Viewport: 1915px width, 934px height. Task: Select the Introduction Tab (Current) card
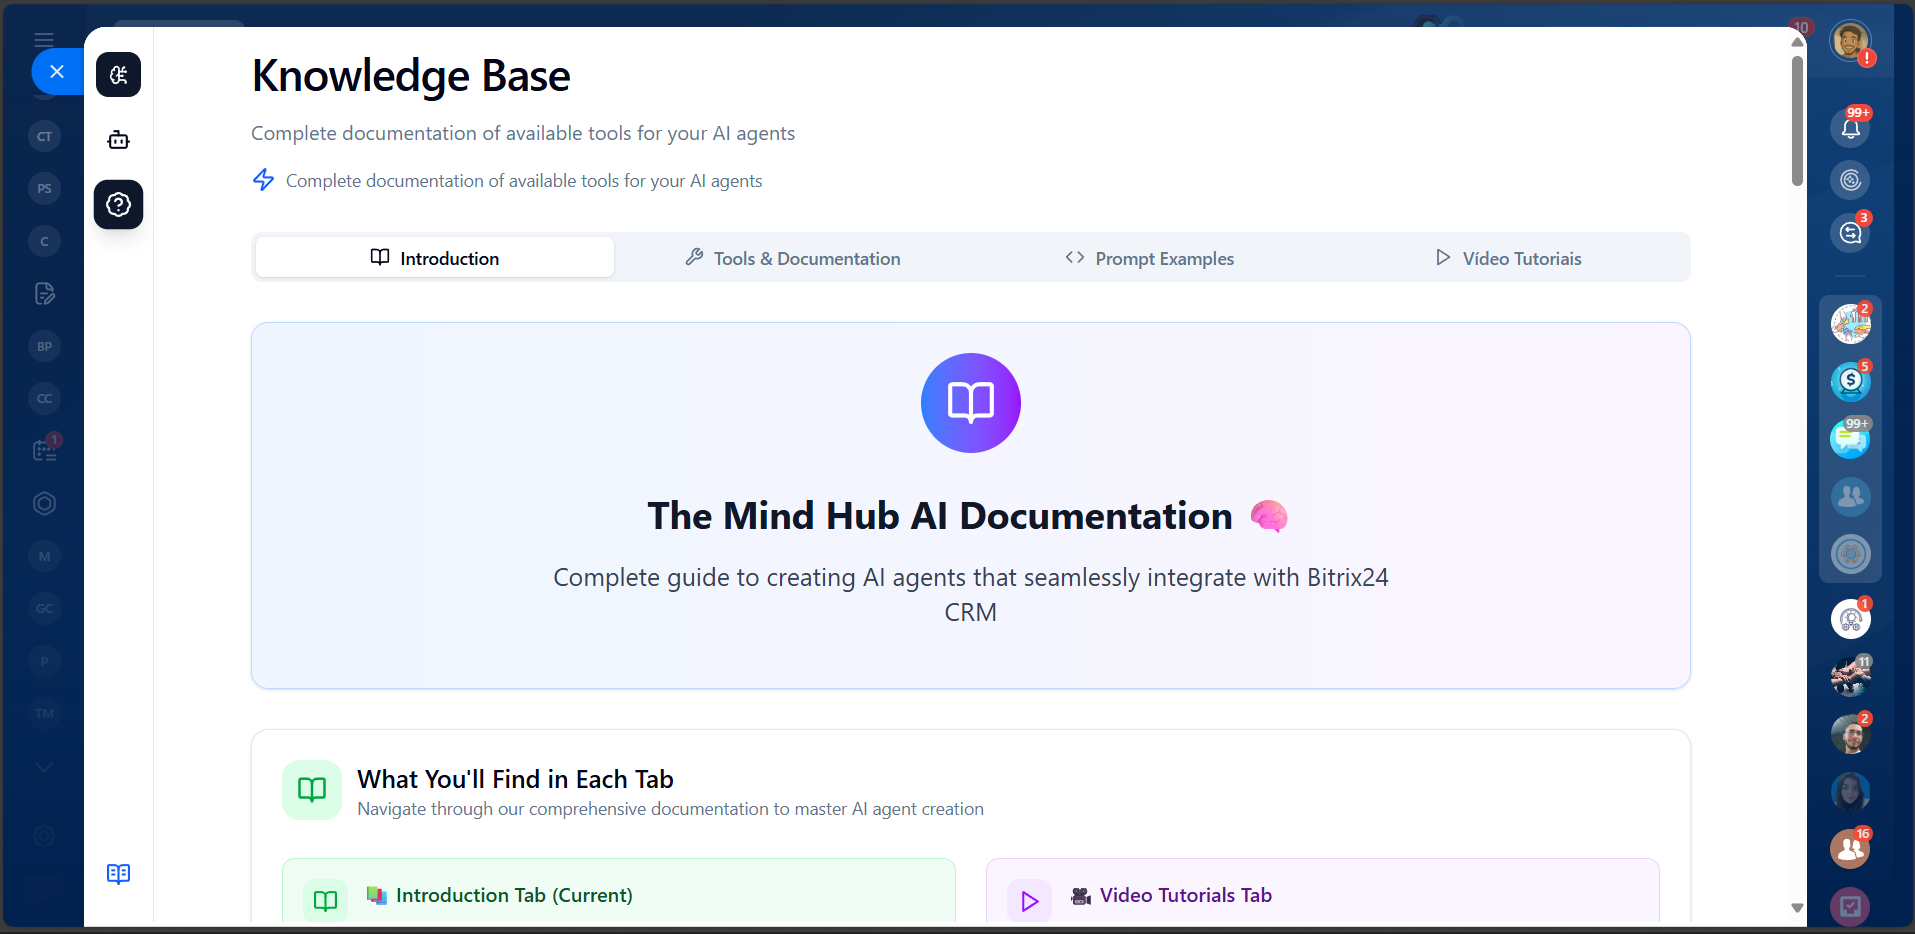(x=618, y=894)
